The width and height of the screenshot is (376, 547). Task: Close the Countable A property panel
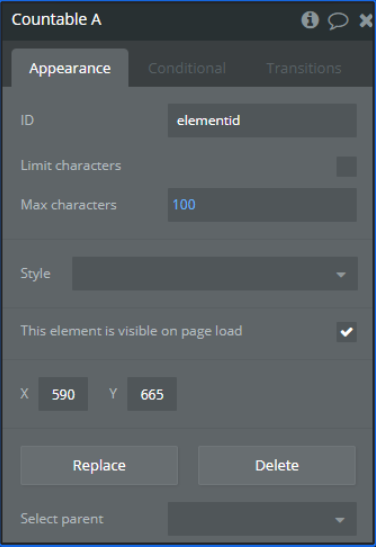tap(366, 20)
